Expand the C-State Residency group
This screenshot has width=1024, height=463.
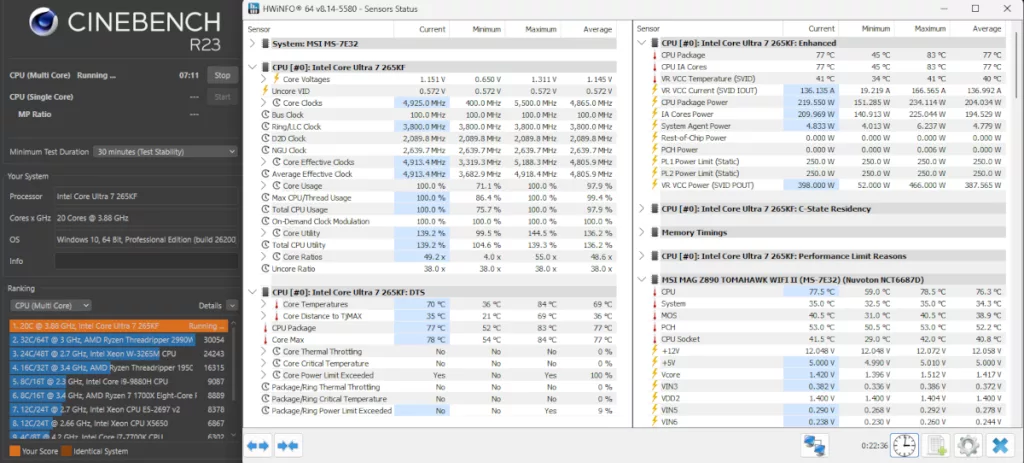point(642,209)
